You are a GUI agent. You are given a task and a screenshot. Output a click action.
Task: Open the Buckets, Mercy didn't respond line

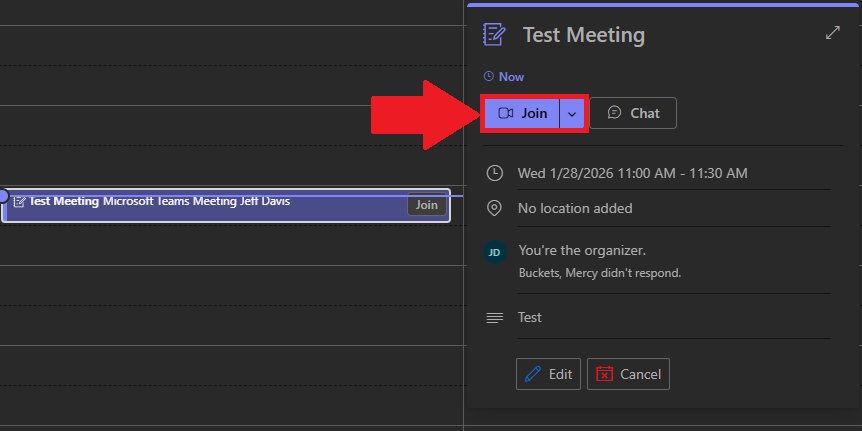[x=600, y=273]
